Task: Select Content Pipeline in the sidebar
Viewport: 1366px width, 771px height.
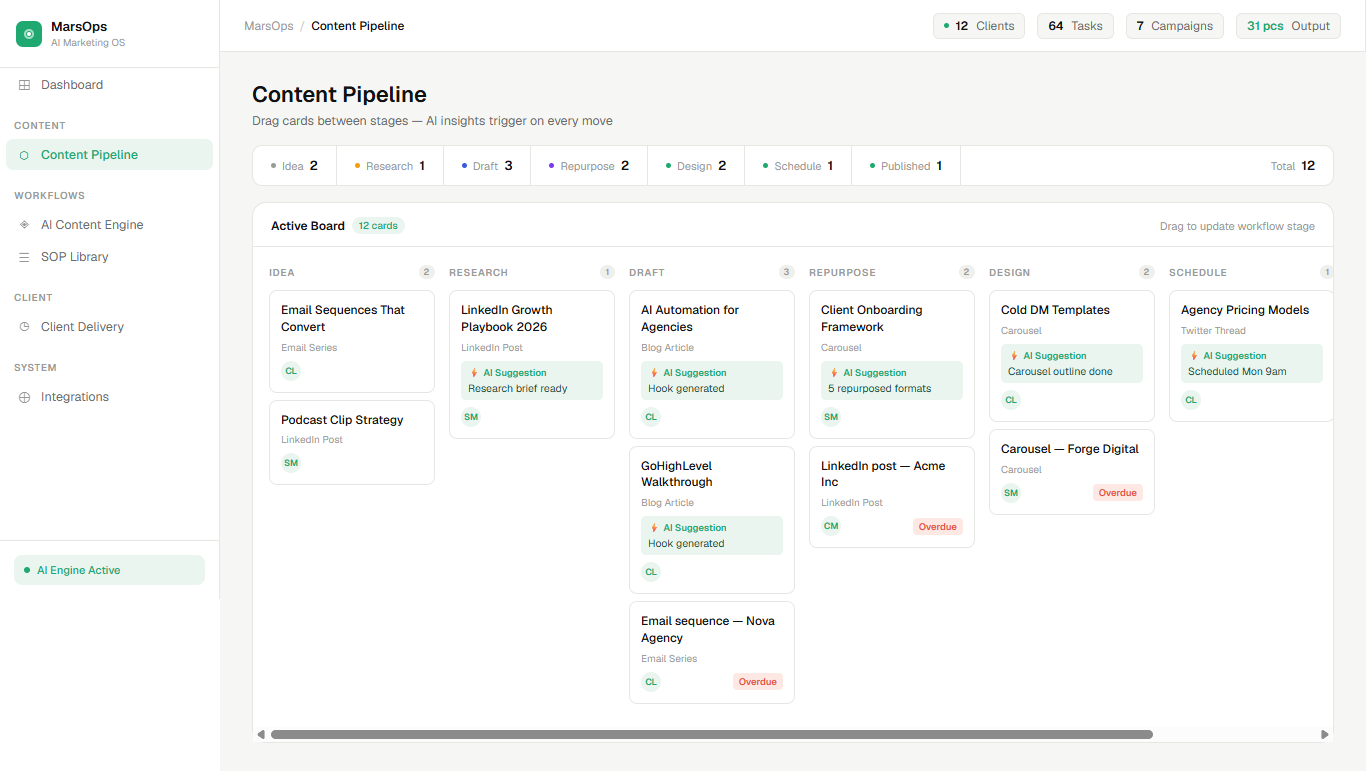Action: pyautogui.click(x=109, y=155)
